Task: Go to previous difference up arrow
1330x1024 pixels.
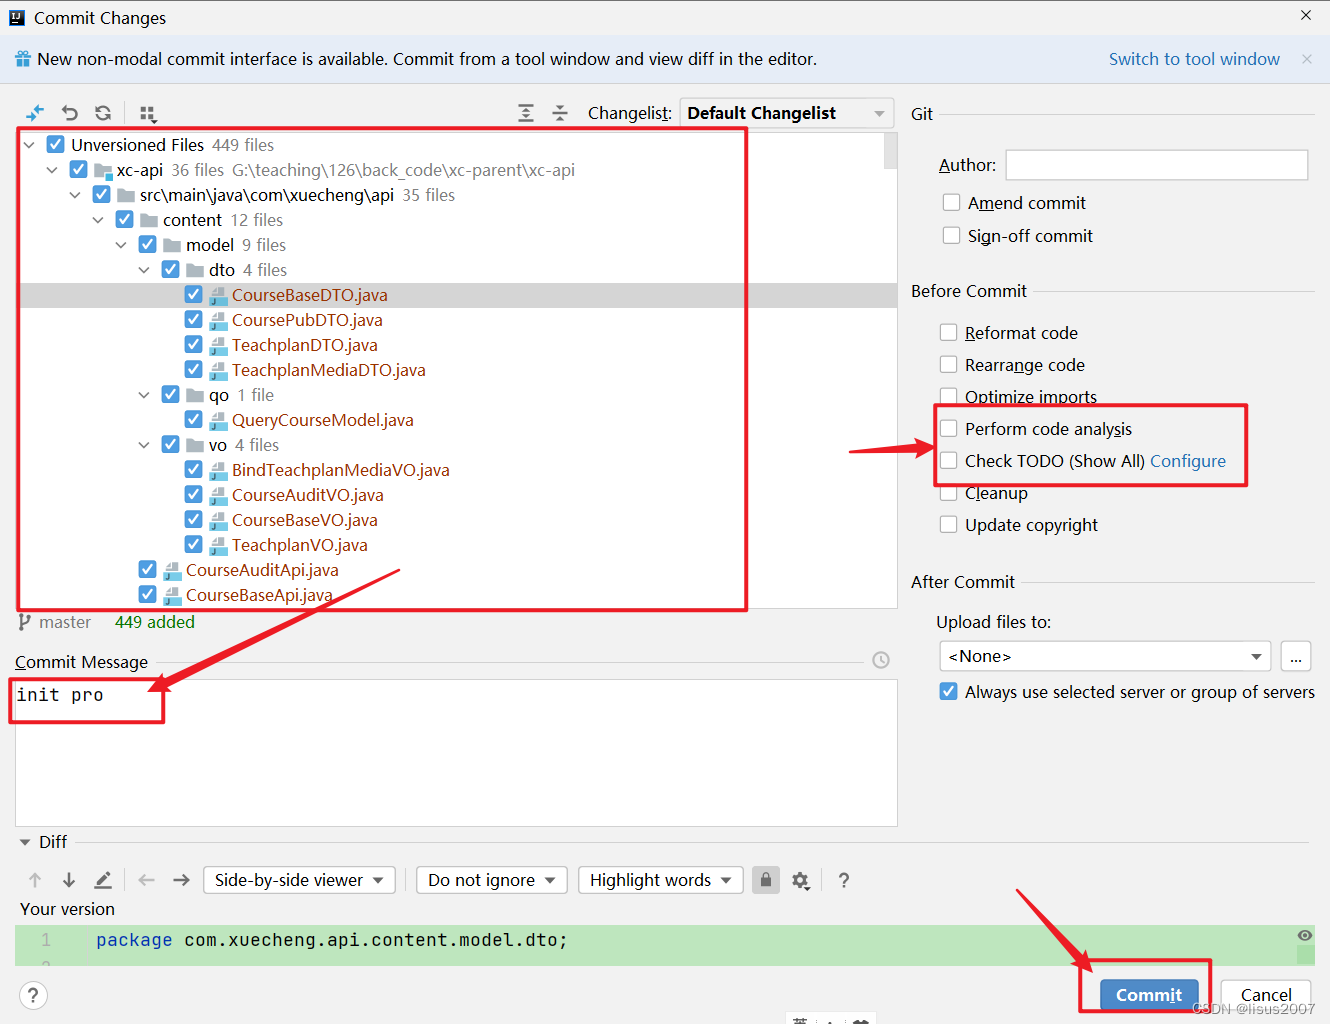Action: (35, 880)
